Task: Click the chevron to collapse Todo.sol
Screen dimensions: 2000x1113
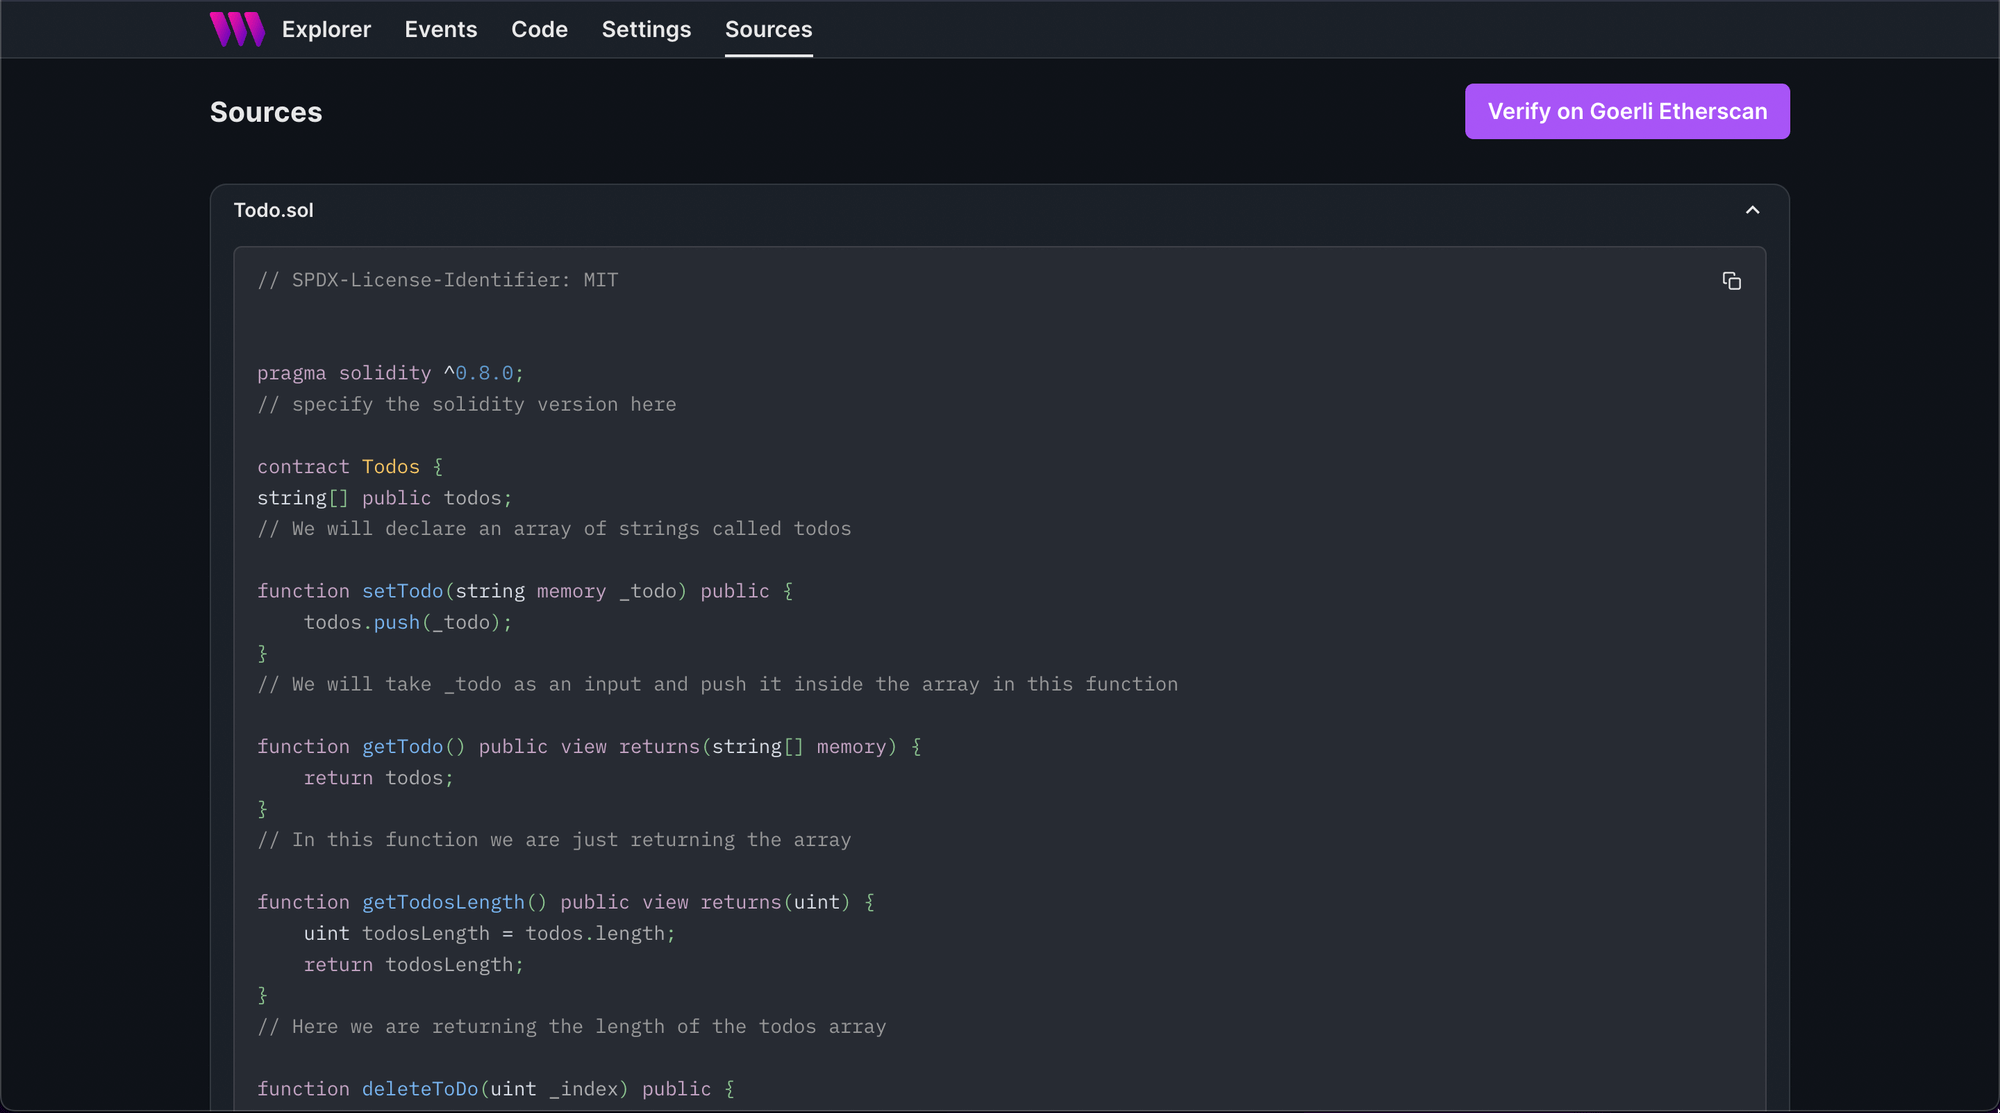Action: click(1752, 210)
